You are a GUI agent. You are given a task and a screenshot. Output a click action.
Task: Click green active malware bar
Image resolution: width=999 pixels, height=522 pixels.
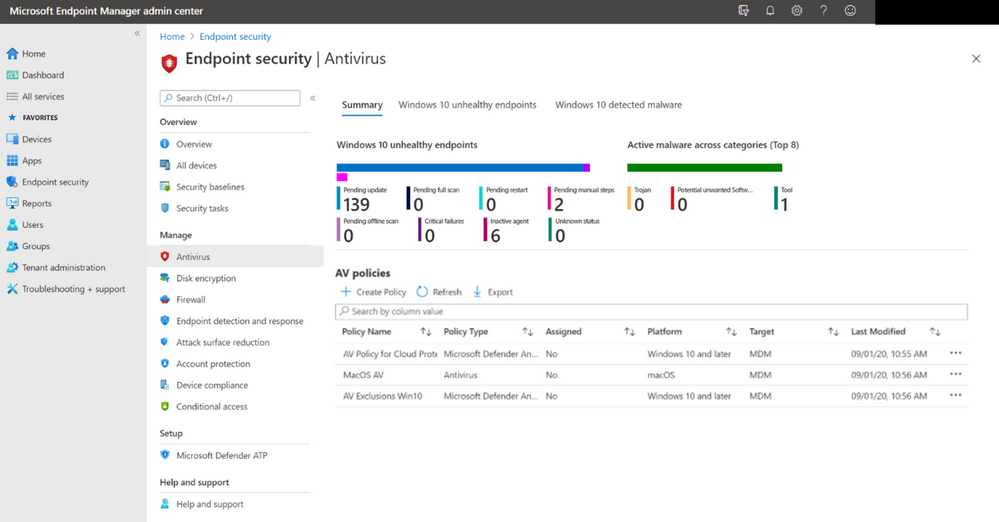tap(705, 168)
